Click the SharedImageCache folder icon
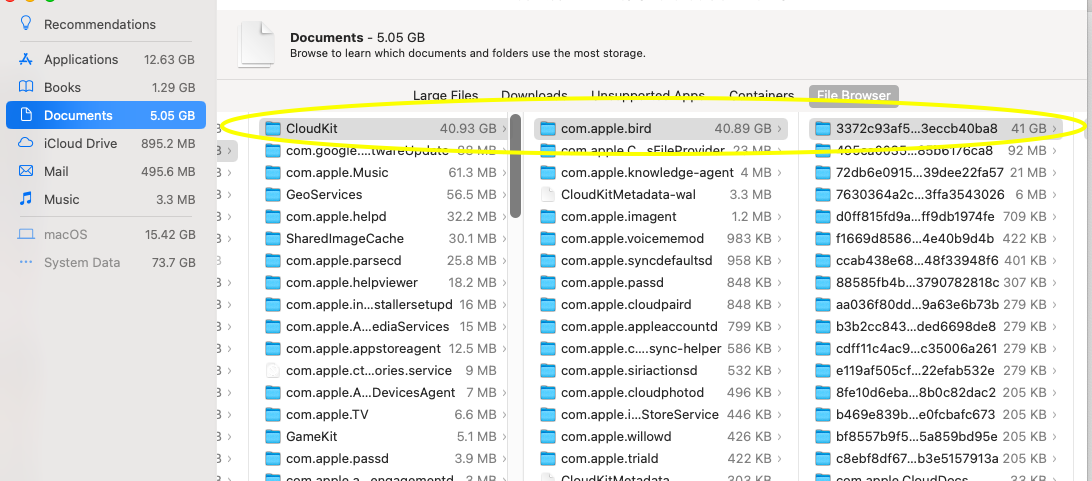1092x481 pixels. coord(273,239)
